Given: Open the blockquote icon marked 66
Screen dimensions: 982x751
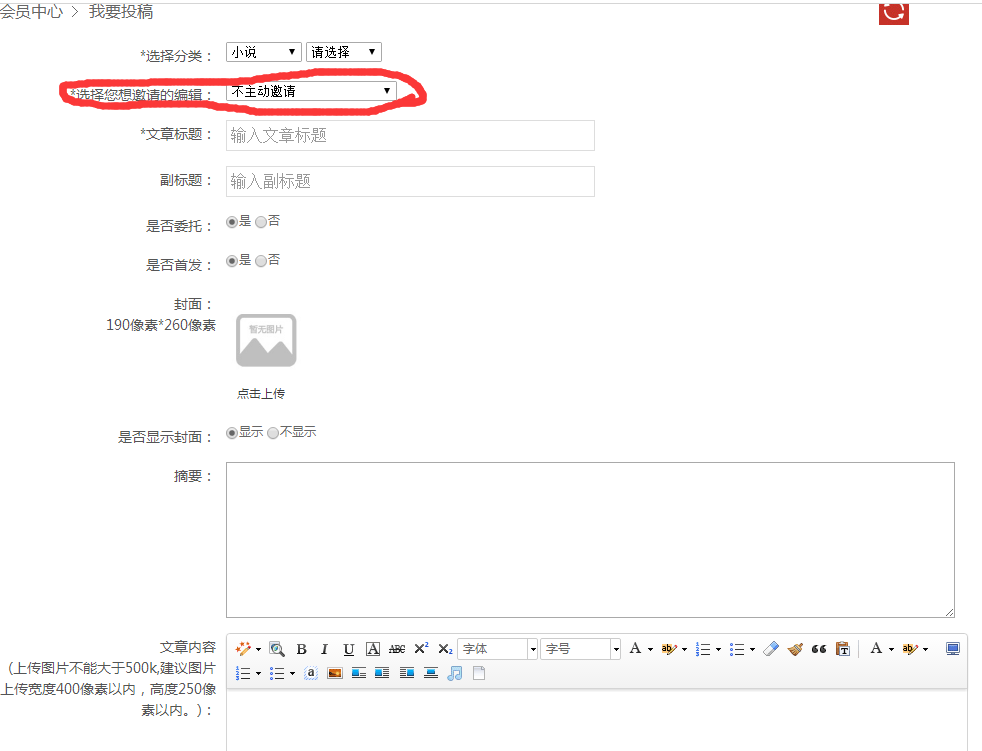Looking at the screenshot, I should 818,648.
